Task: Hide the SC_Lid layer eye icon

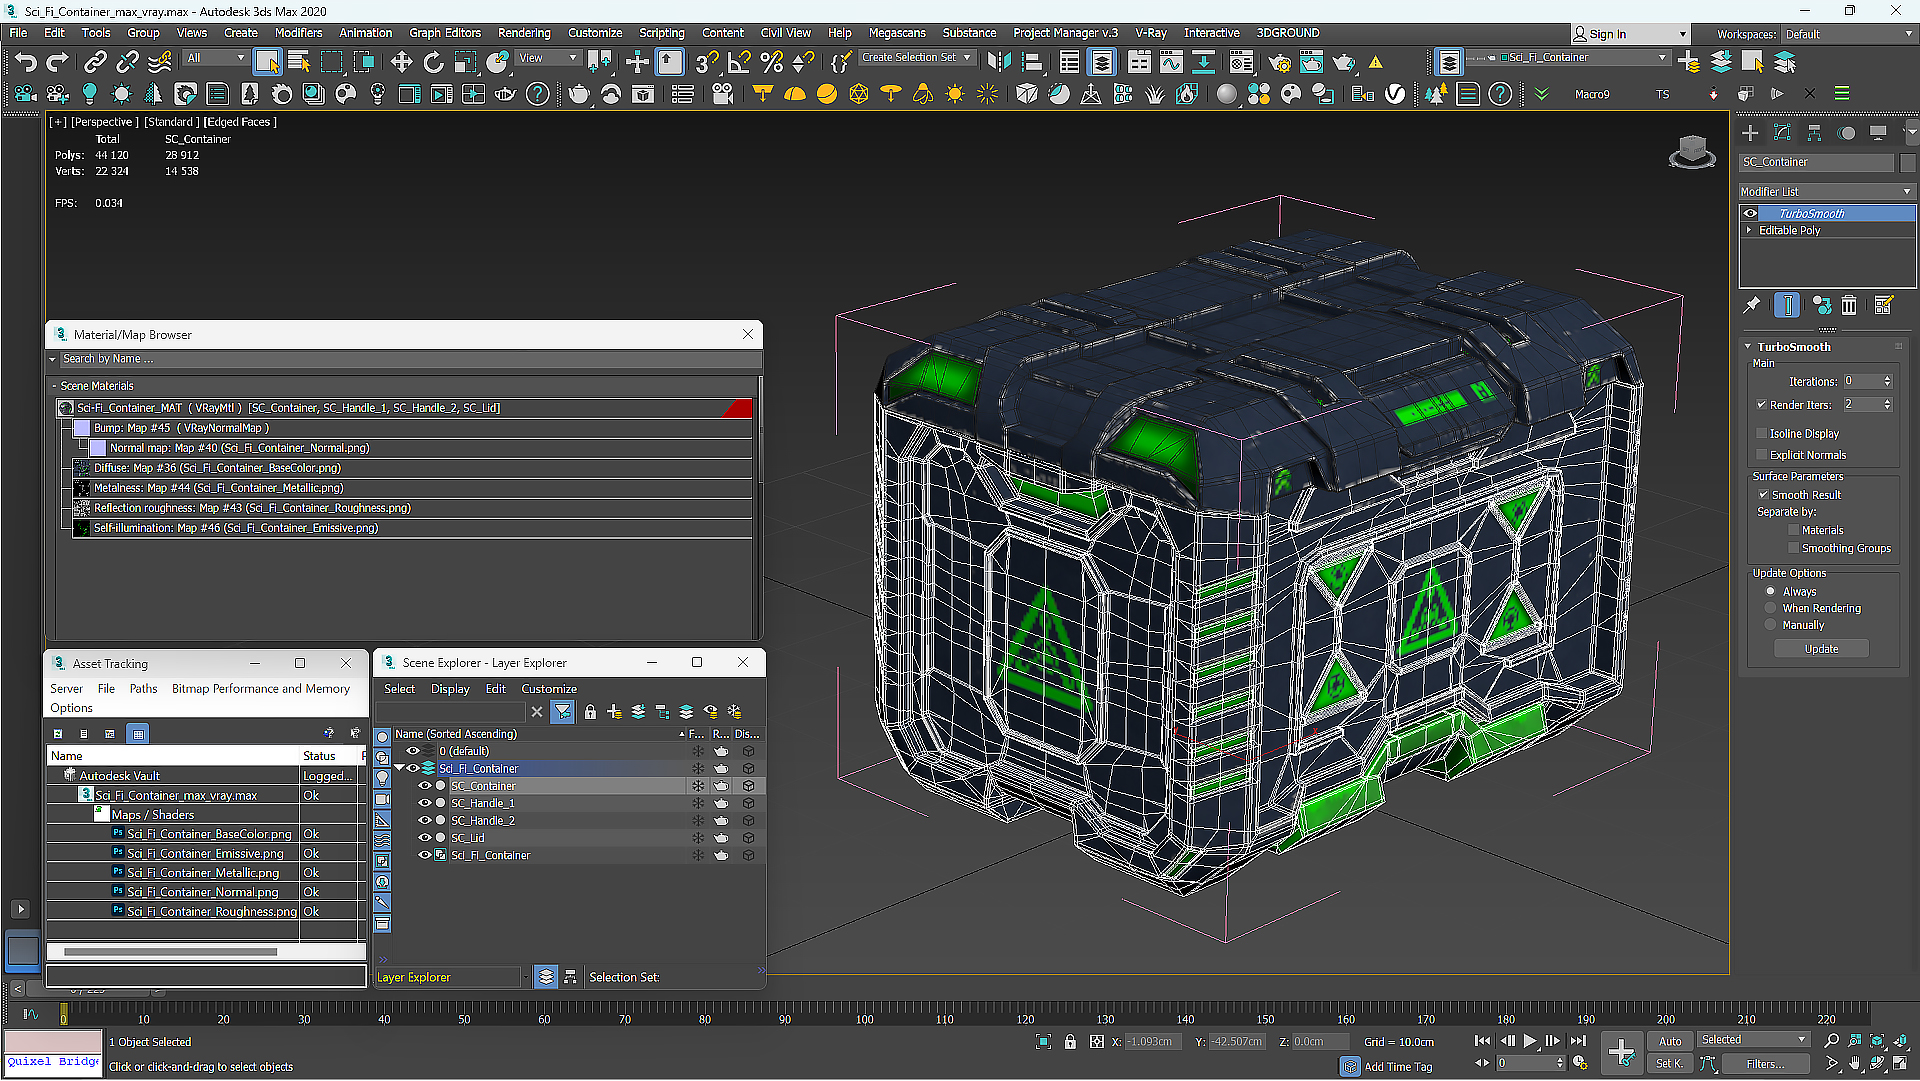Action: point(425,838)
